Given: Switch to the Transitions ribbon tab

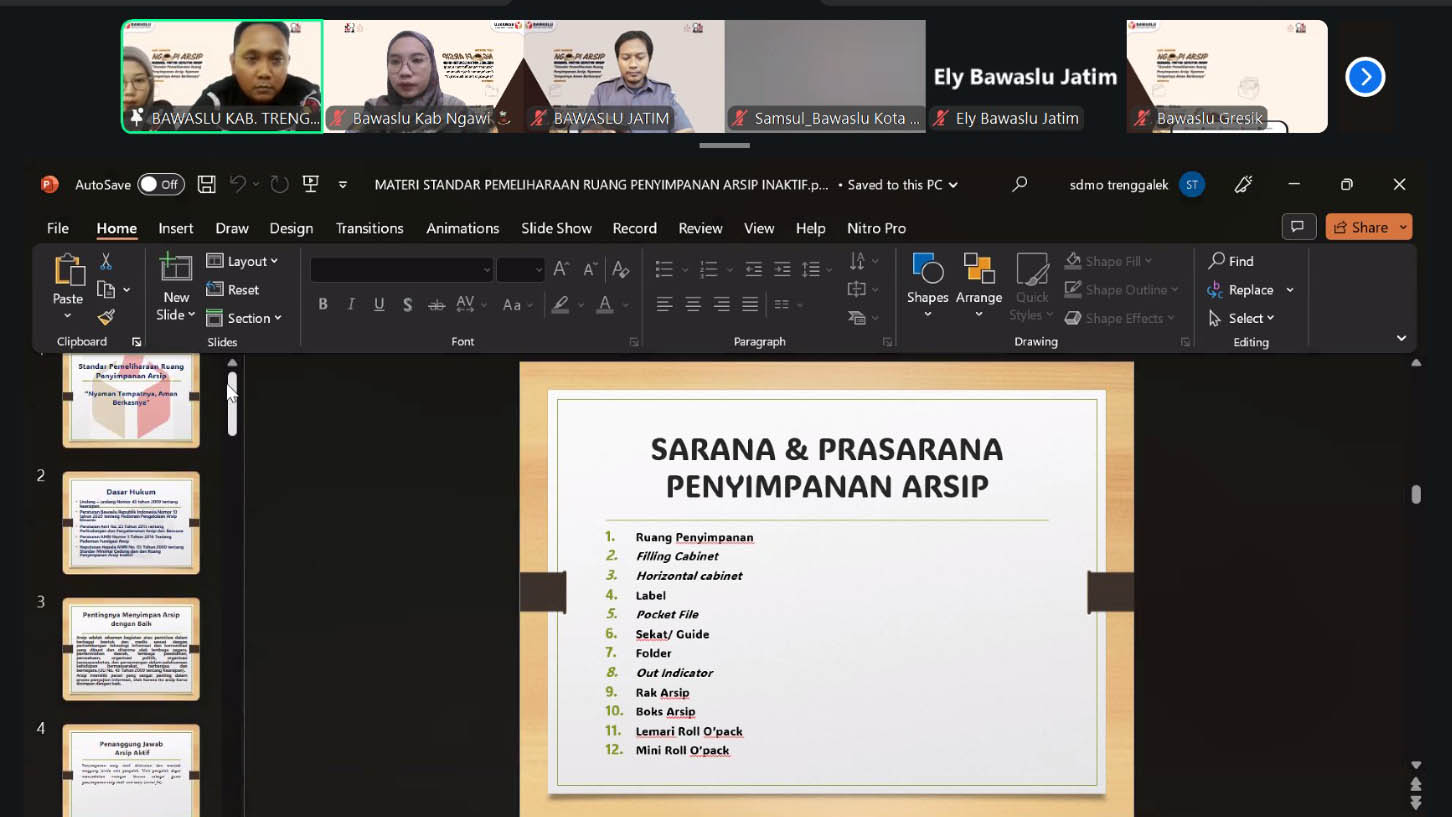Looking at the screenshot, I should (369, 228).
